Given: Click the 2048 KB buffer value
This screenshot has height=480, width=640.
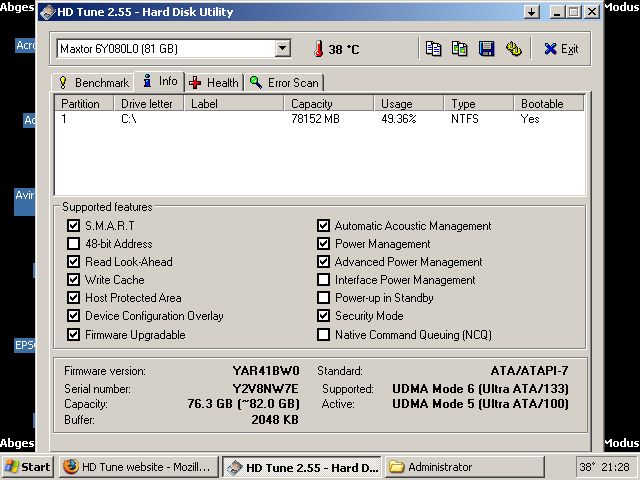Looking at the screenshot, I should pyautogui.click(x=275, y=419).
